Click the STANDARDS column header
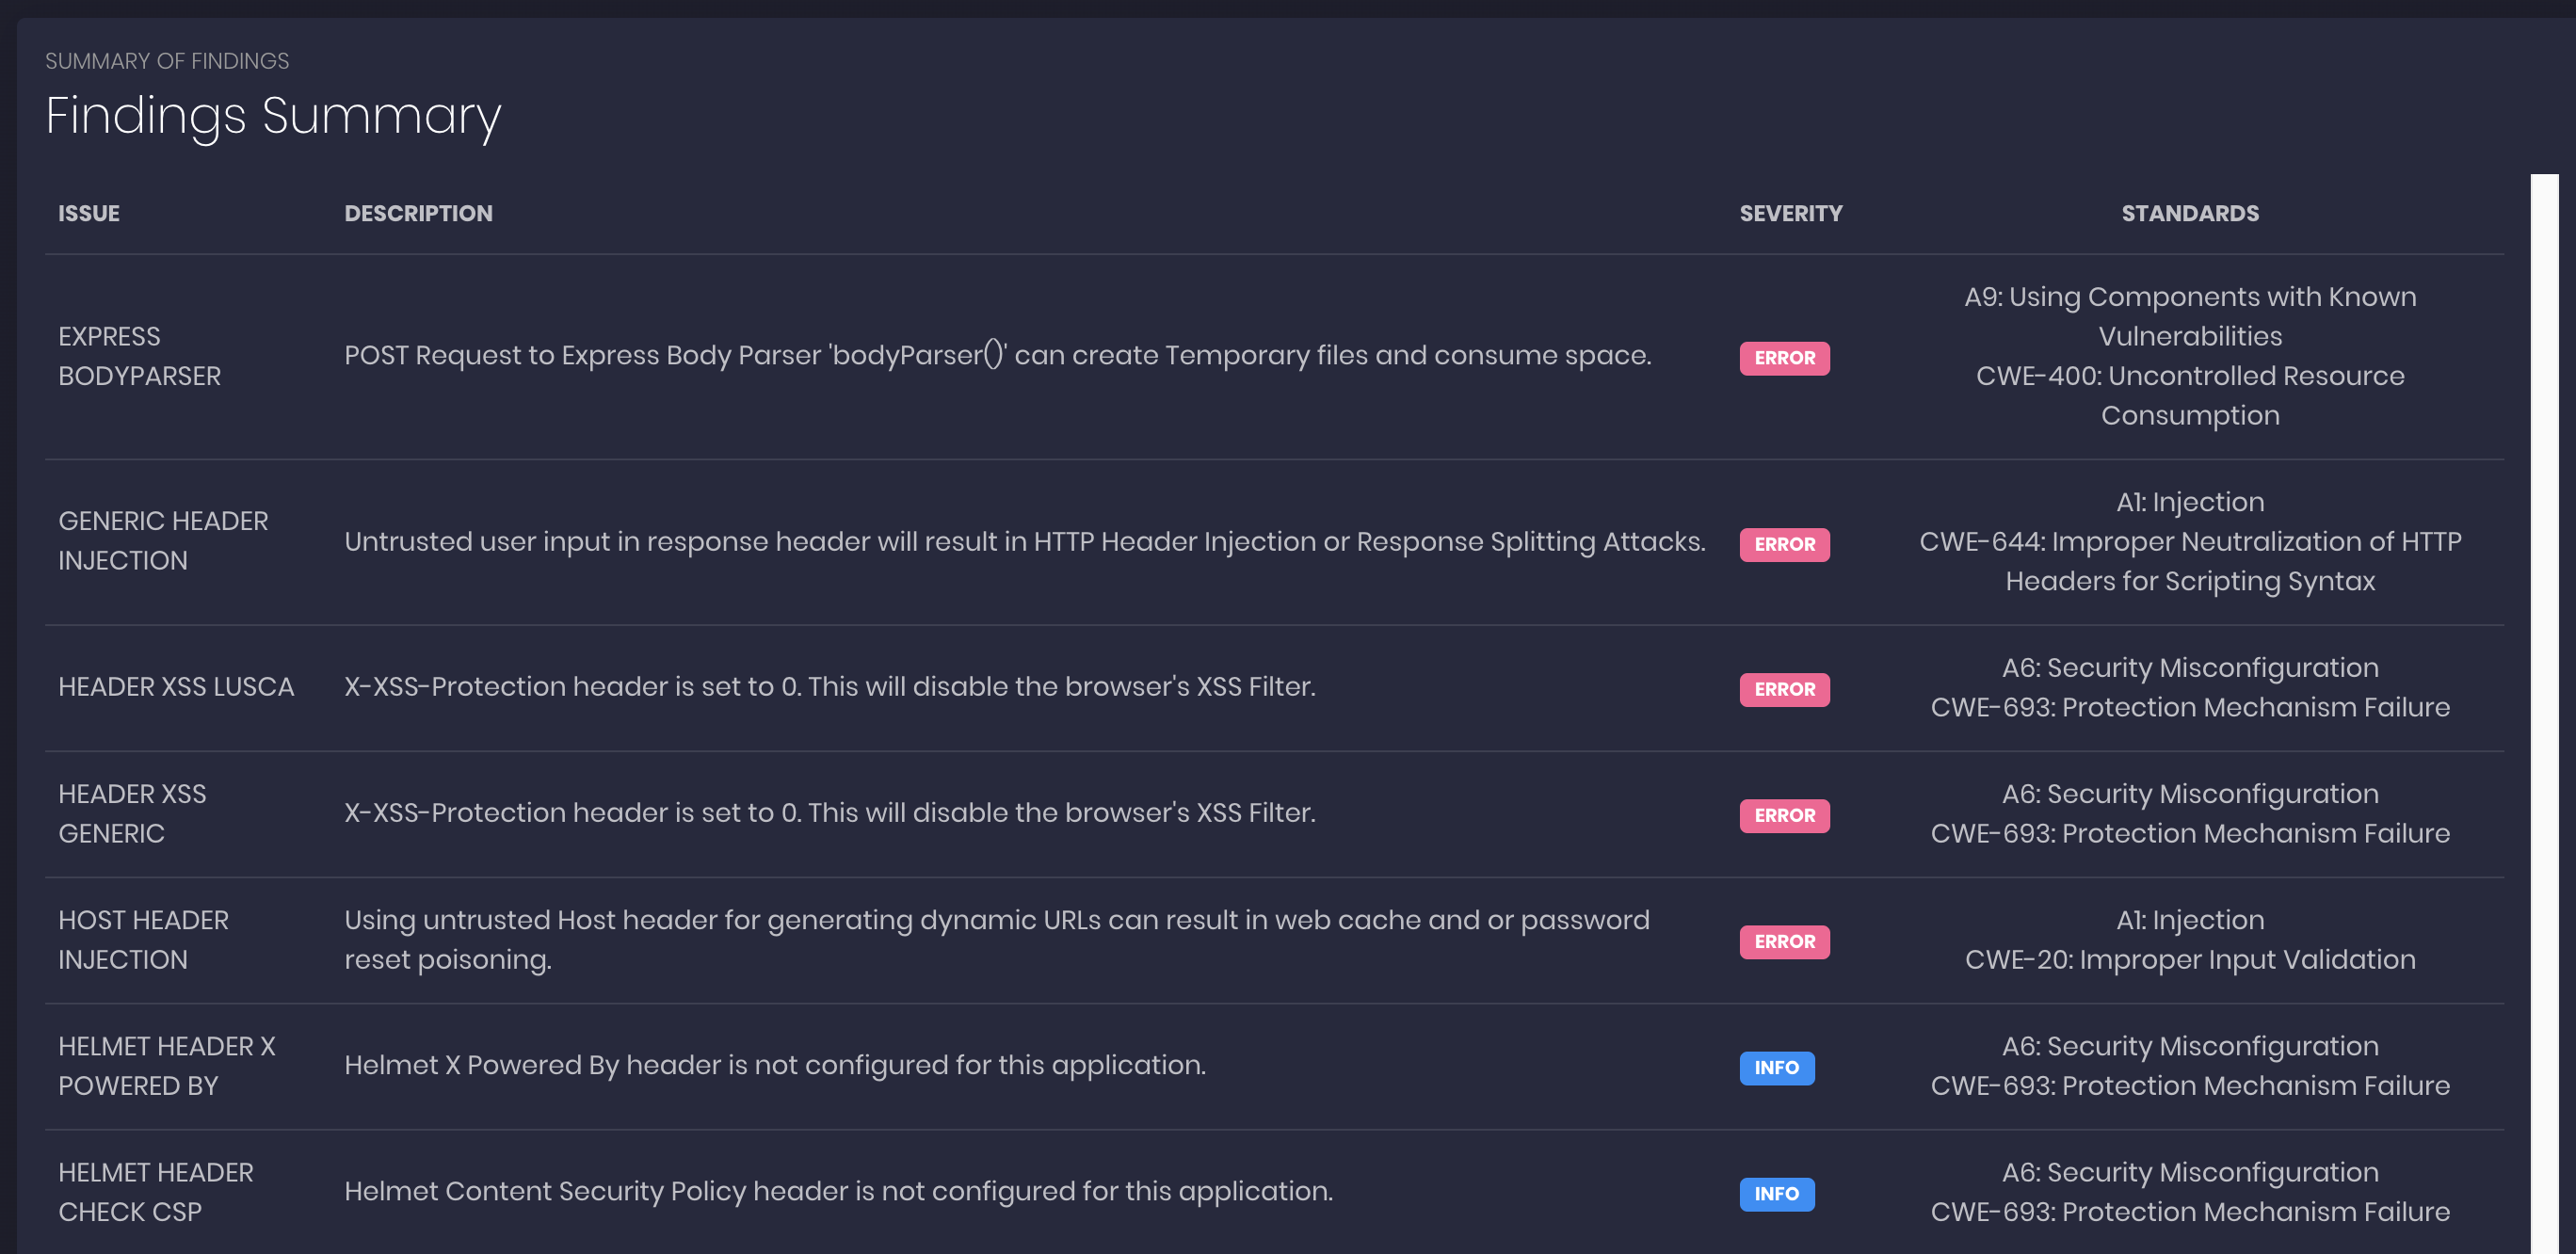The height and width of the screenshot is (1254, 2576). click(2190, 213)
